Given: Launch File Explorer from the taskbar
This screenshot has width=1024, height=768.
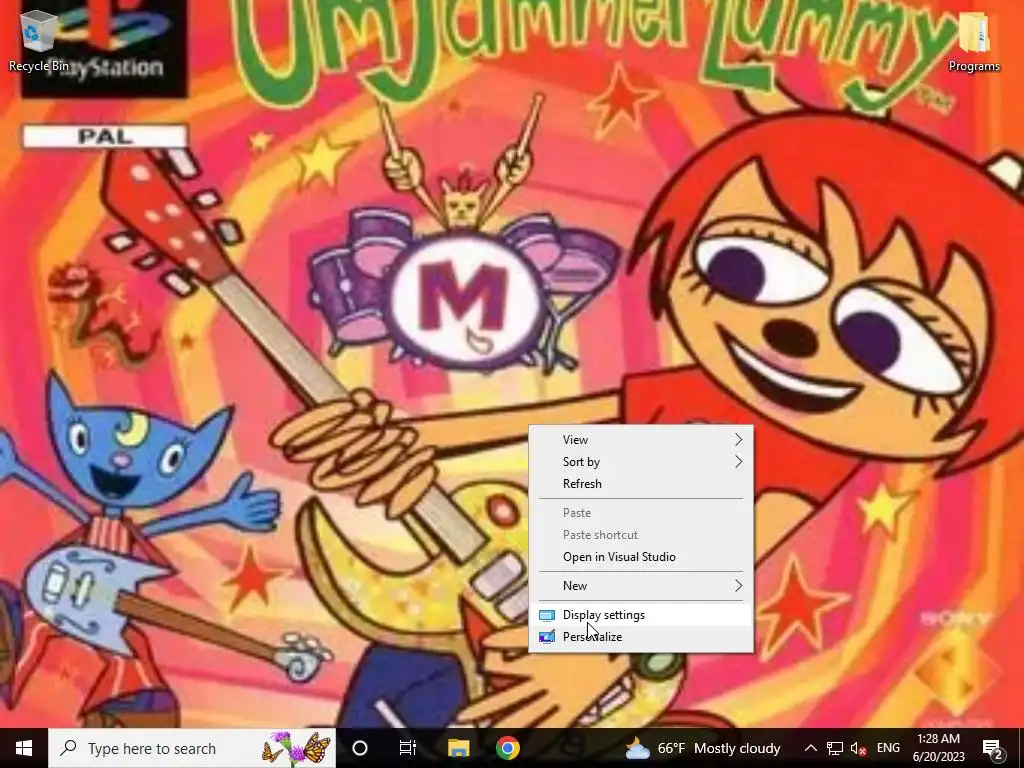Looking at the screenshot, I should click(x=458, y=748).
